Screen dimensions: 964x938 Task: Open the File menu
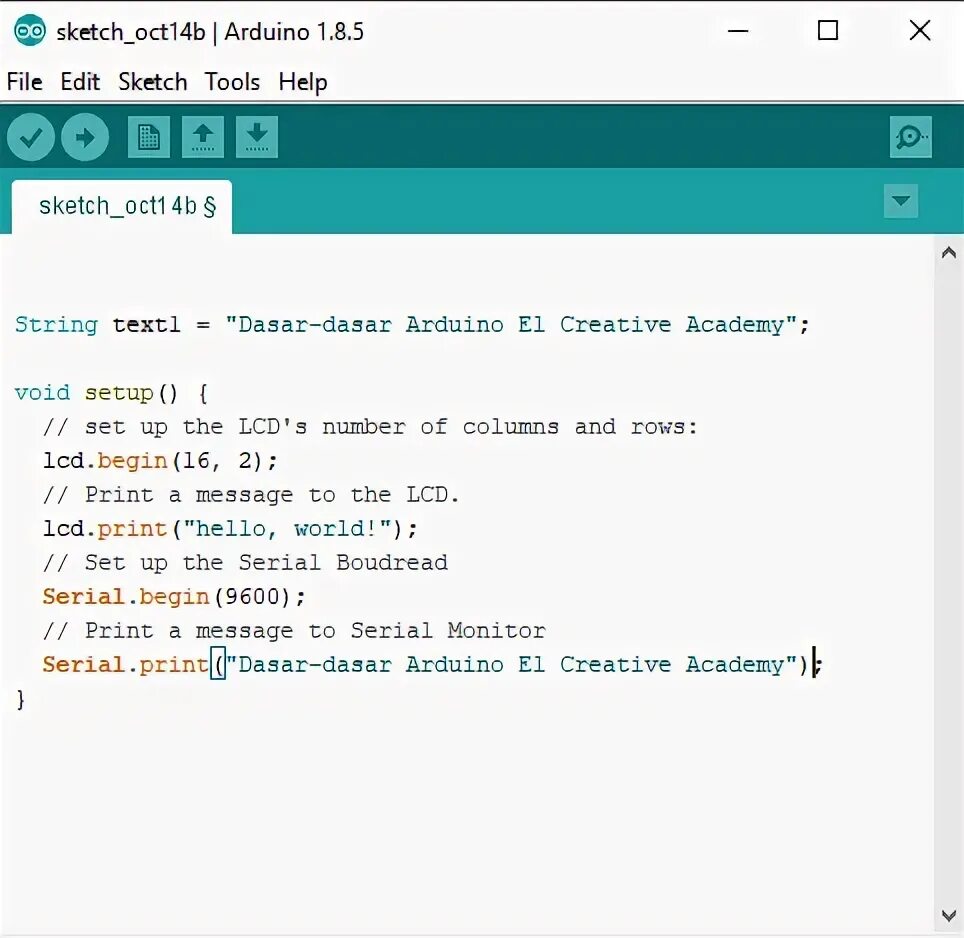click(x=25, y=82)
